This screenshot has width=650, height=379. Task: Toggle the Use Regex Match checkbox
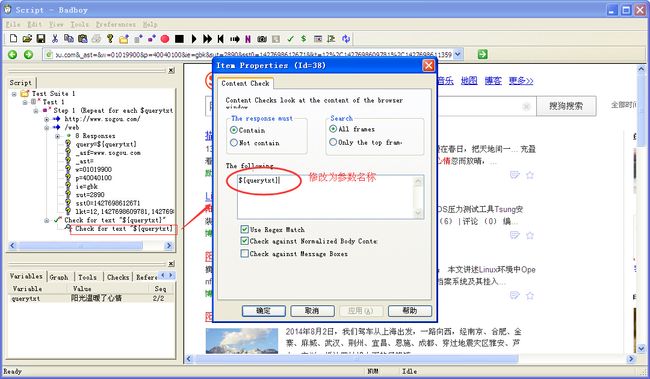(245, 229)
